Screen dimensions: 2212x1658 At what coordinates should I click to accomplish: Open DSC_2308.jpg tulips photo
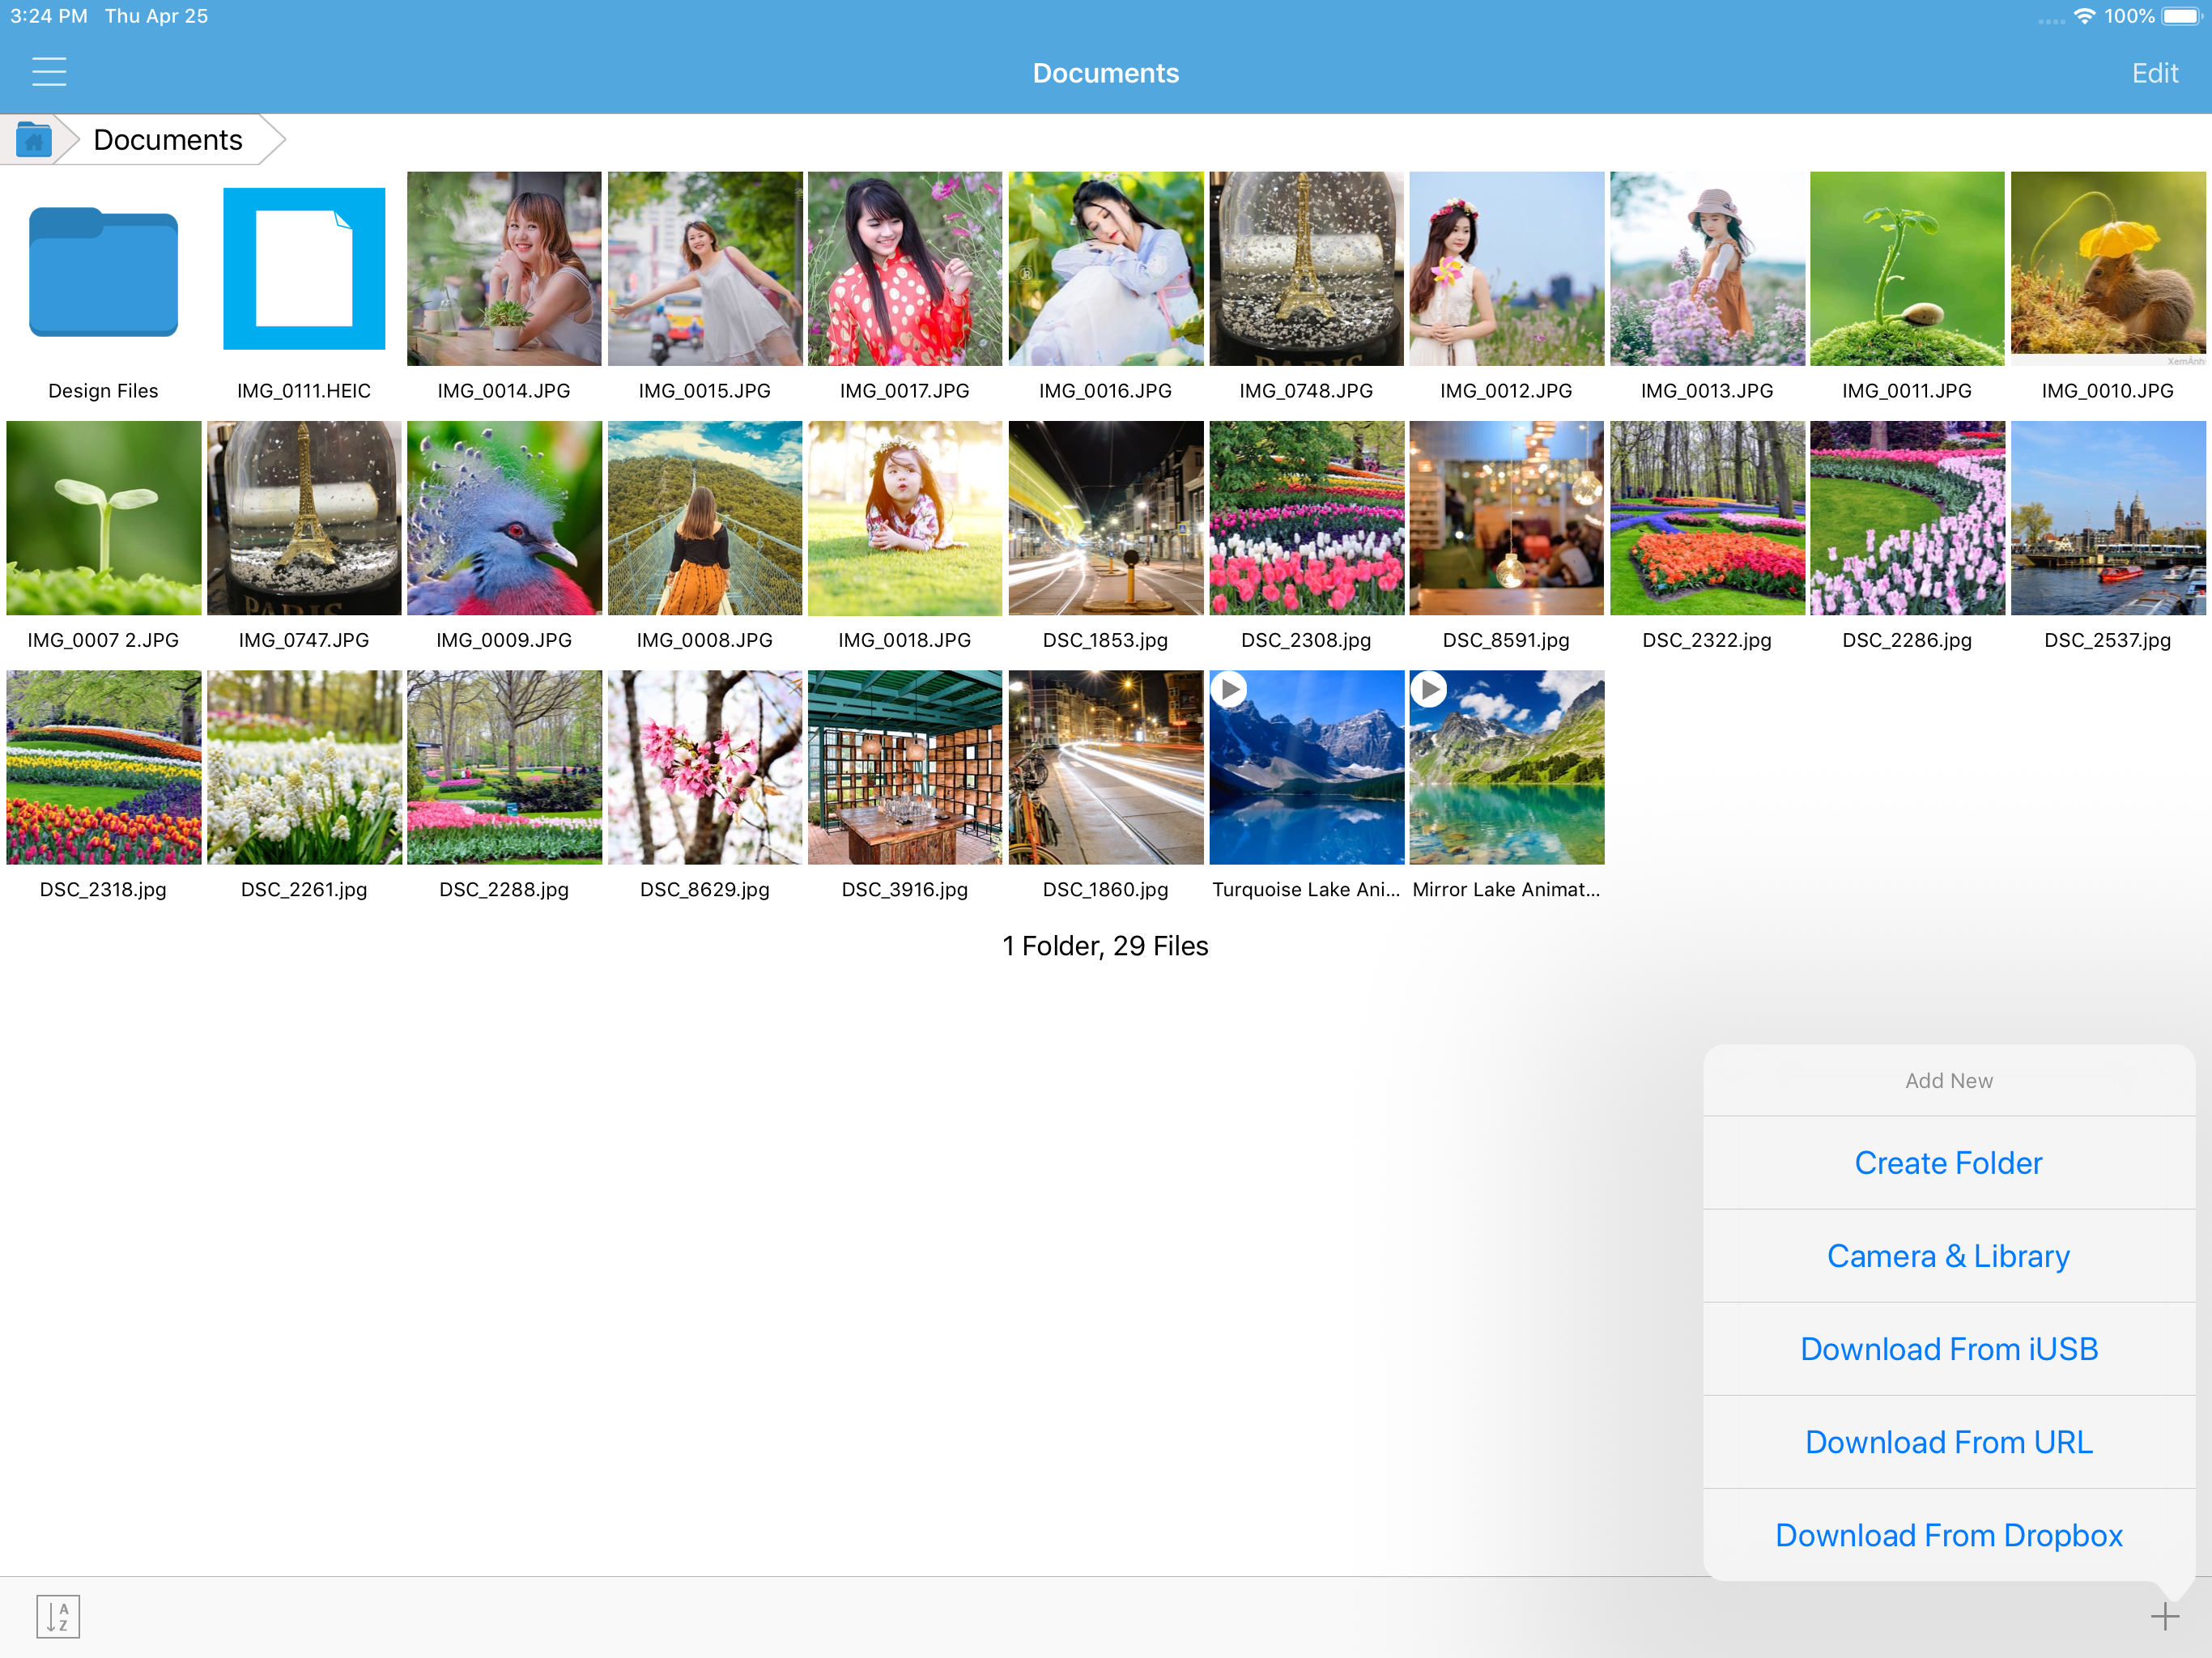(1306, 518)
